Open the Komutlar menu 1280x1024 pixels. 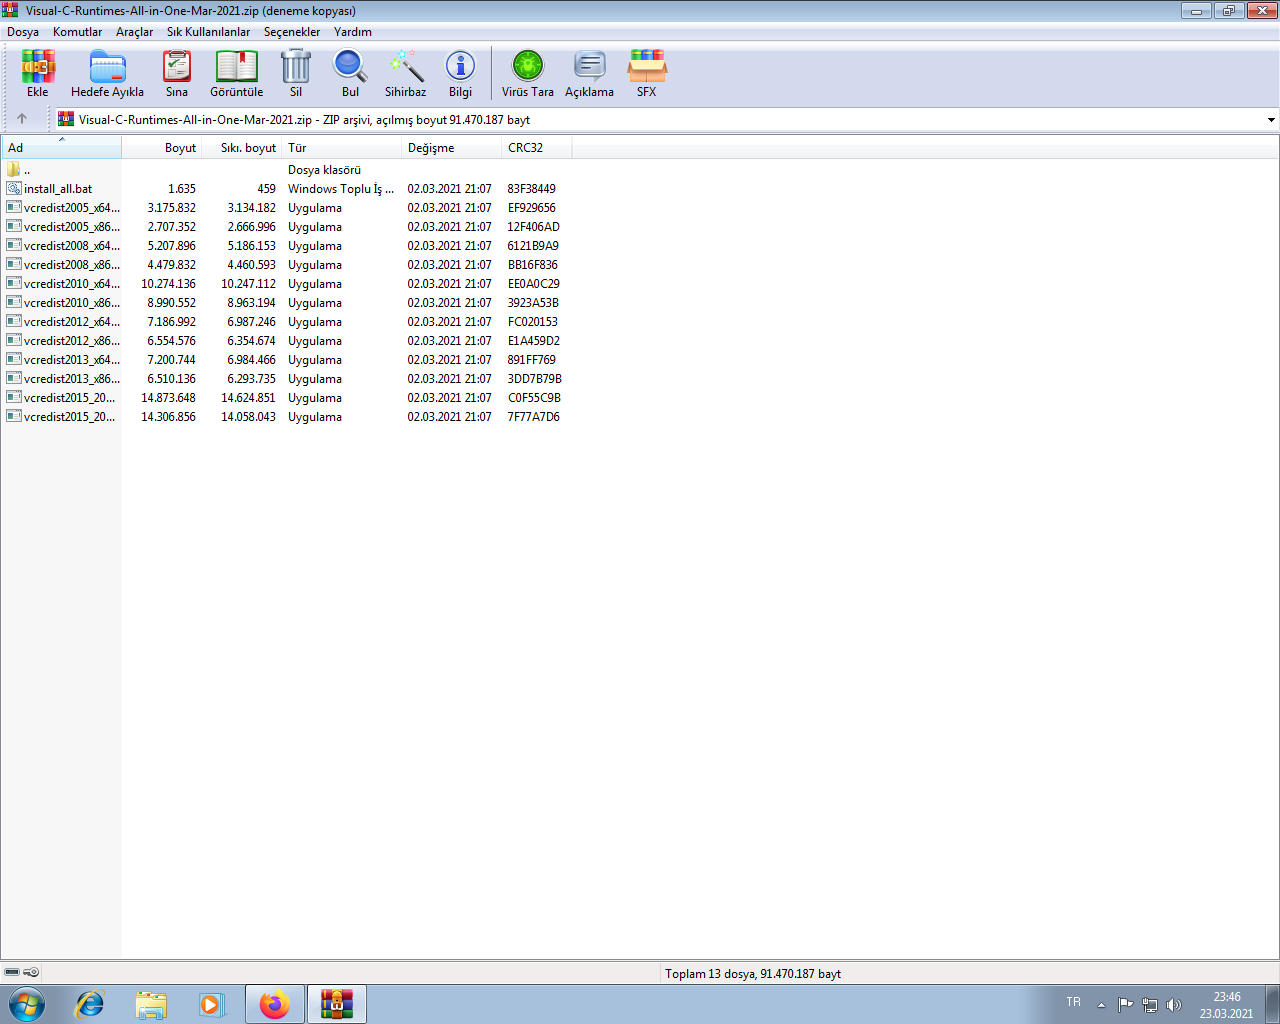point(78,32)
